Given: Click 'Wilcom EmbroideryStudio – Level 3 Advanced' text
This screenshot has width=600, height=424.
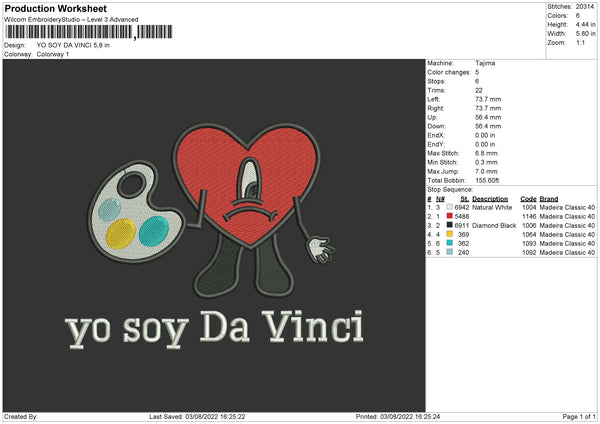Looking at the screenshot, I should [71, 20].
